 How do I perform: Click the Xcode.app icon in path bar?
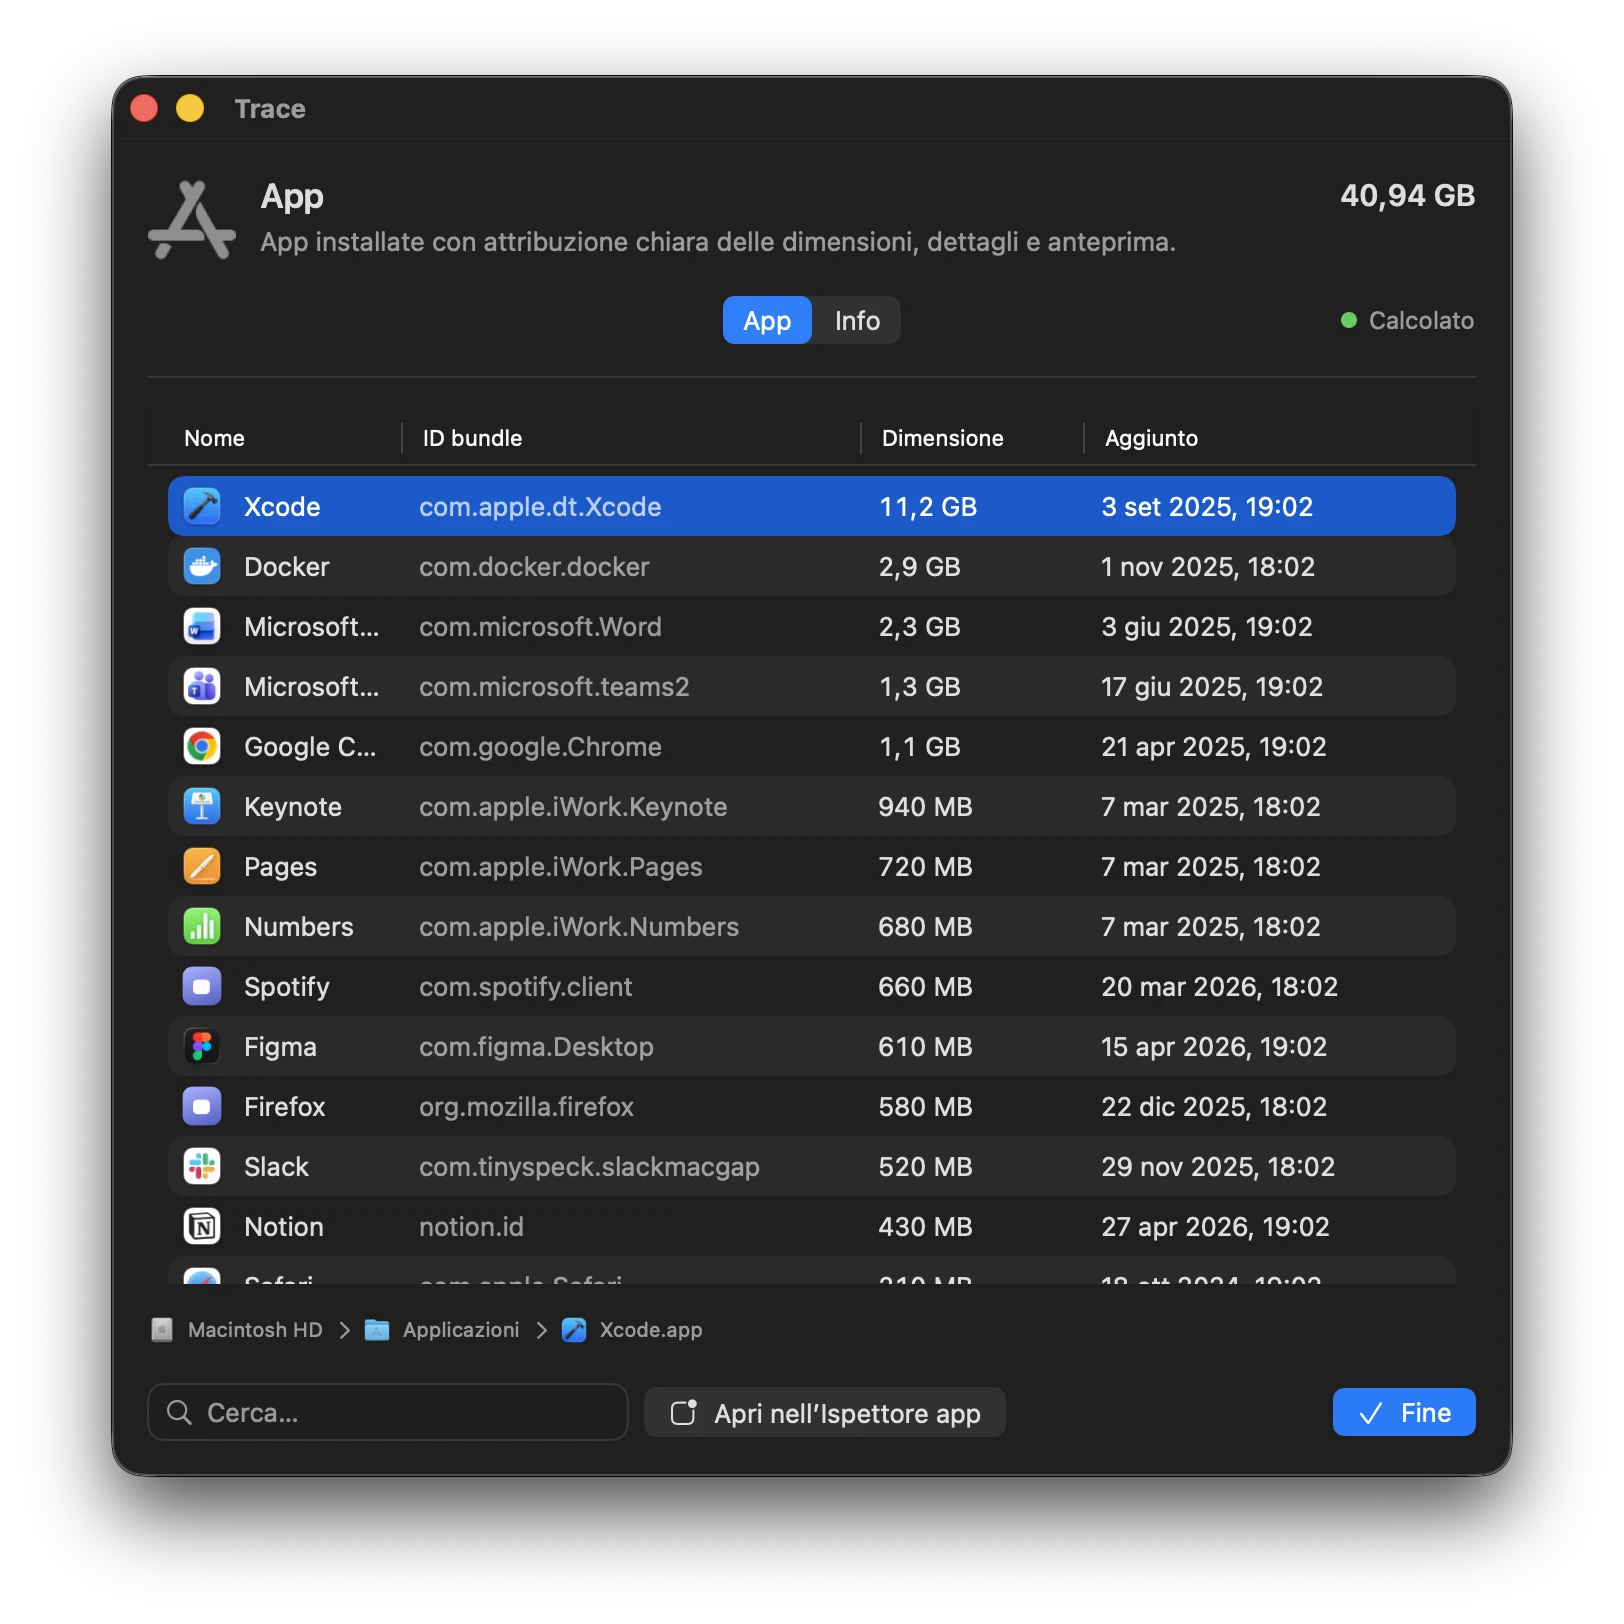574,1330
